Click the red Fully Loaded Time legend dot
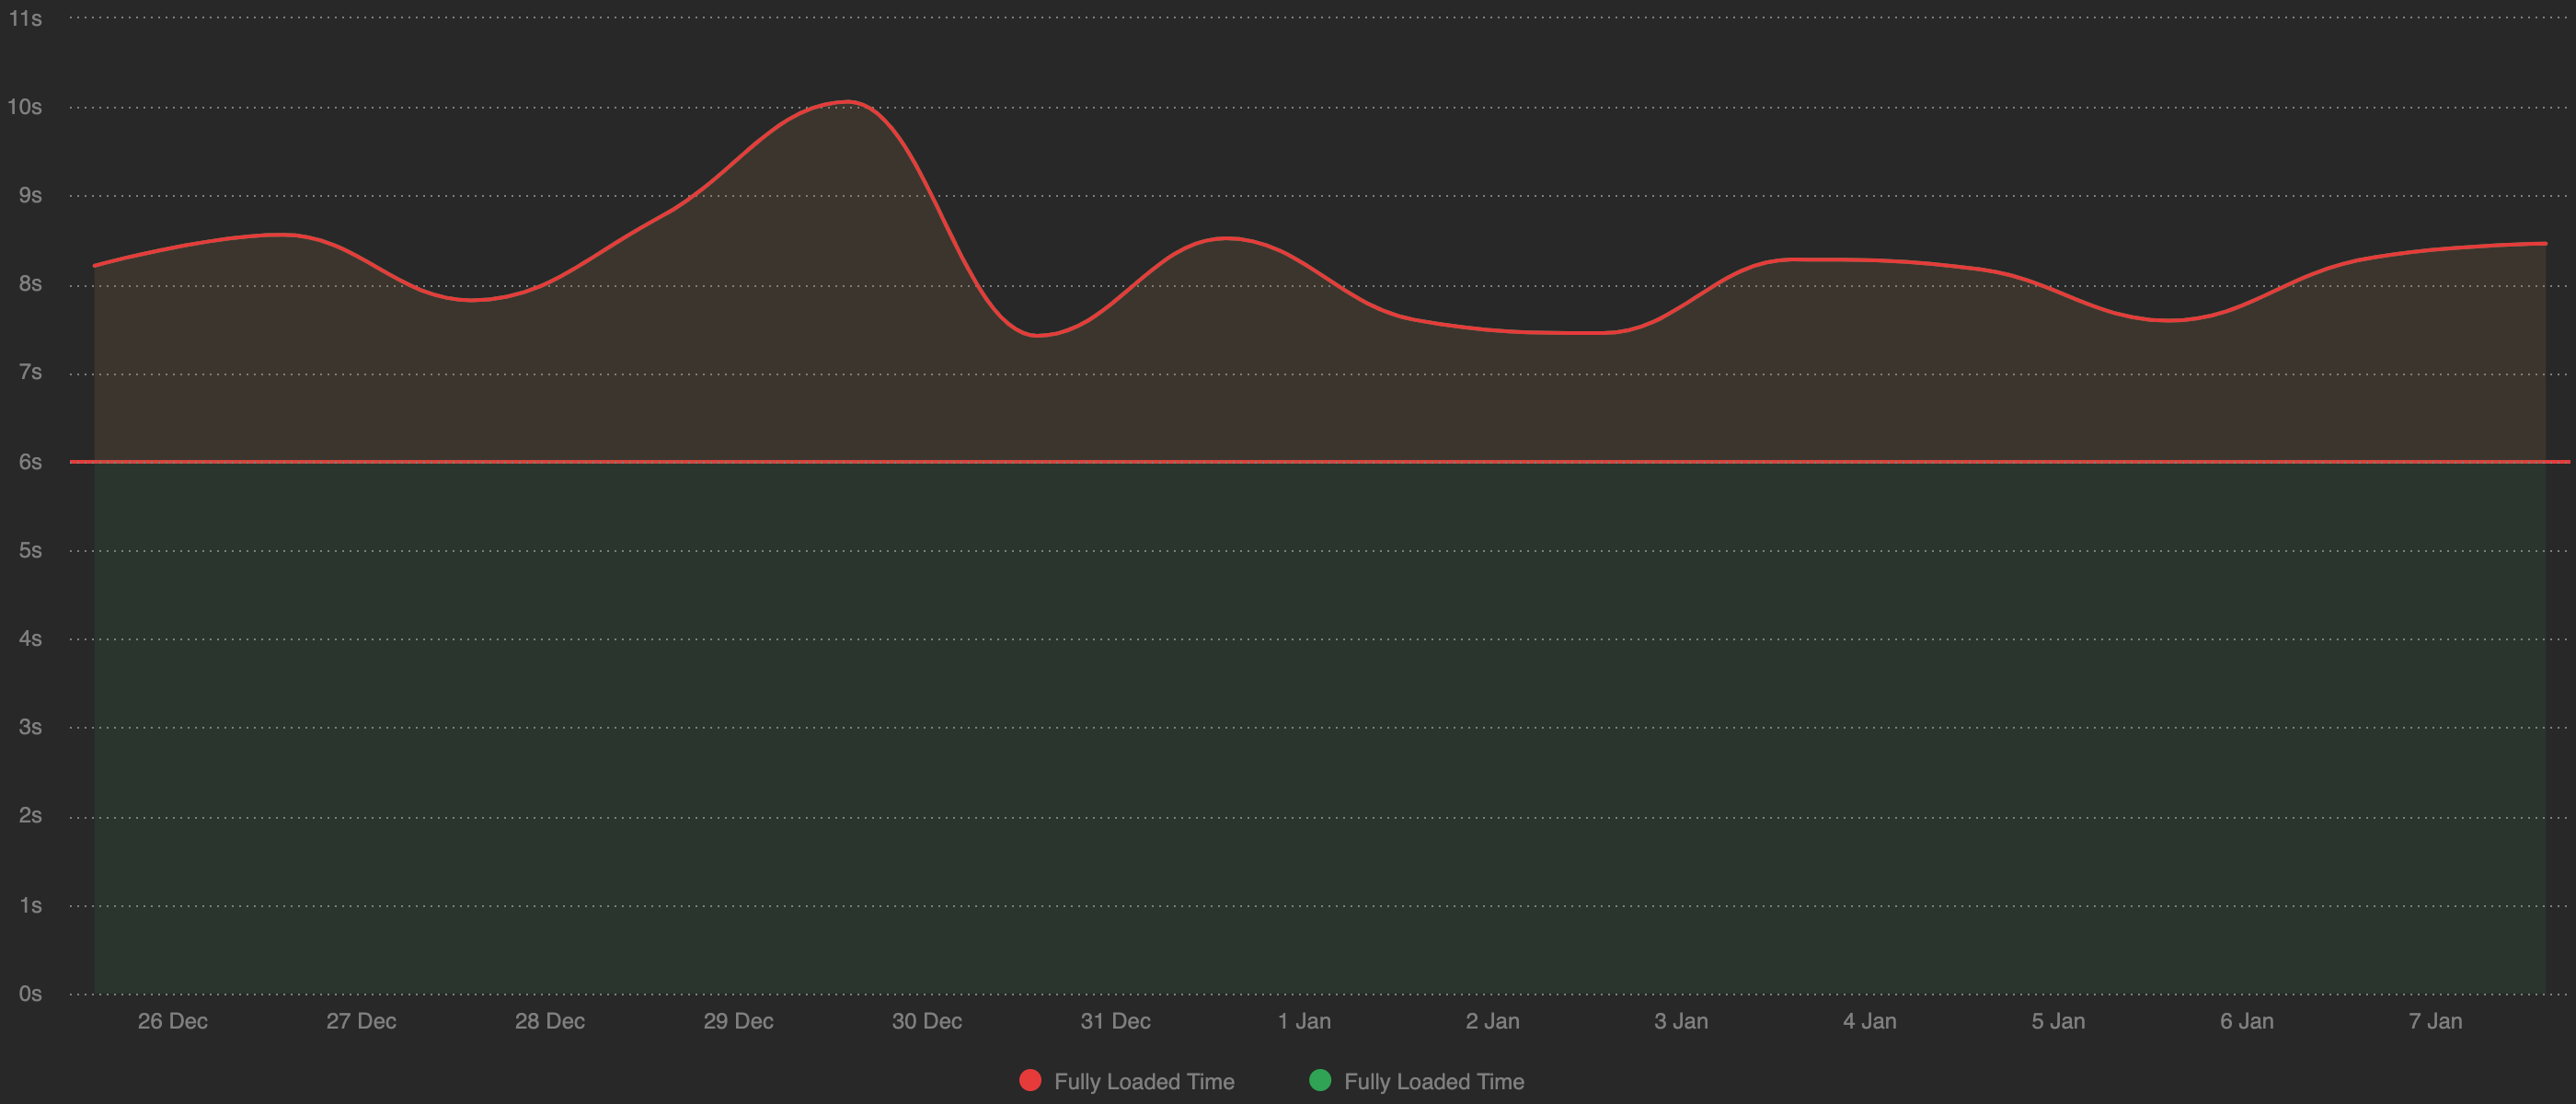Viewport: 2576px width, 1104px height. (1030, 1080)
